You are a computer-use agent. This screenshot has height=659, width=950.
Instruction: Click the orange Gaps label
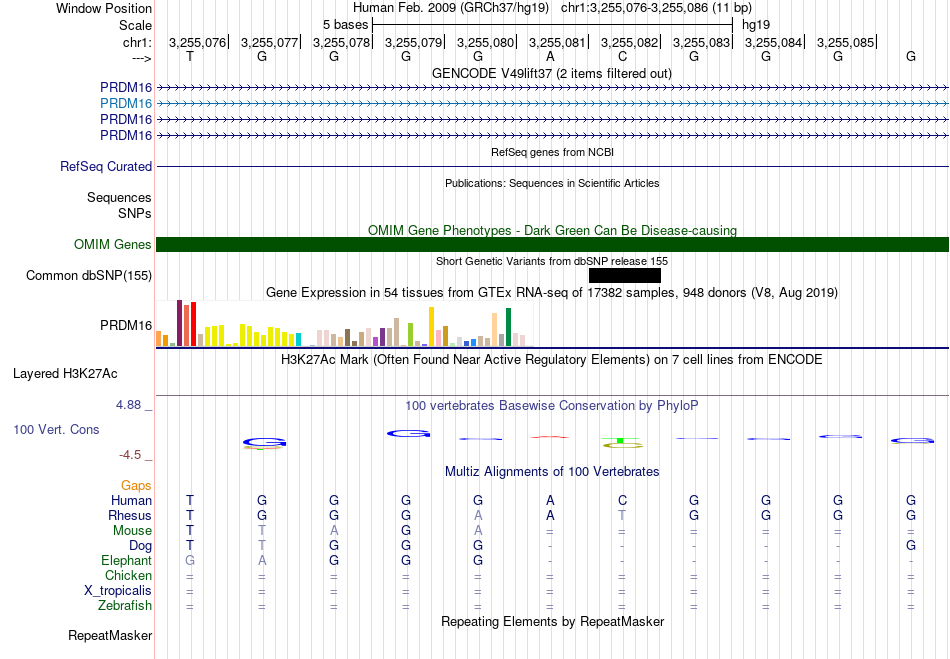click(x=136, y=486)
